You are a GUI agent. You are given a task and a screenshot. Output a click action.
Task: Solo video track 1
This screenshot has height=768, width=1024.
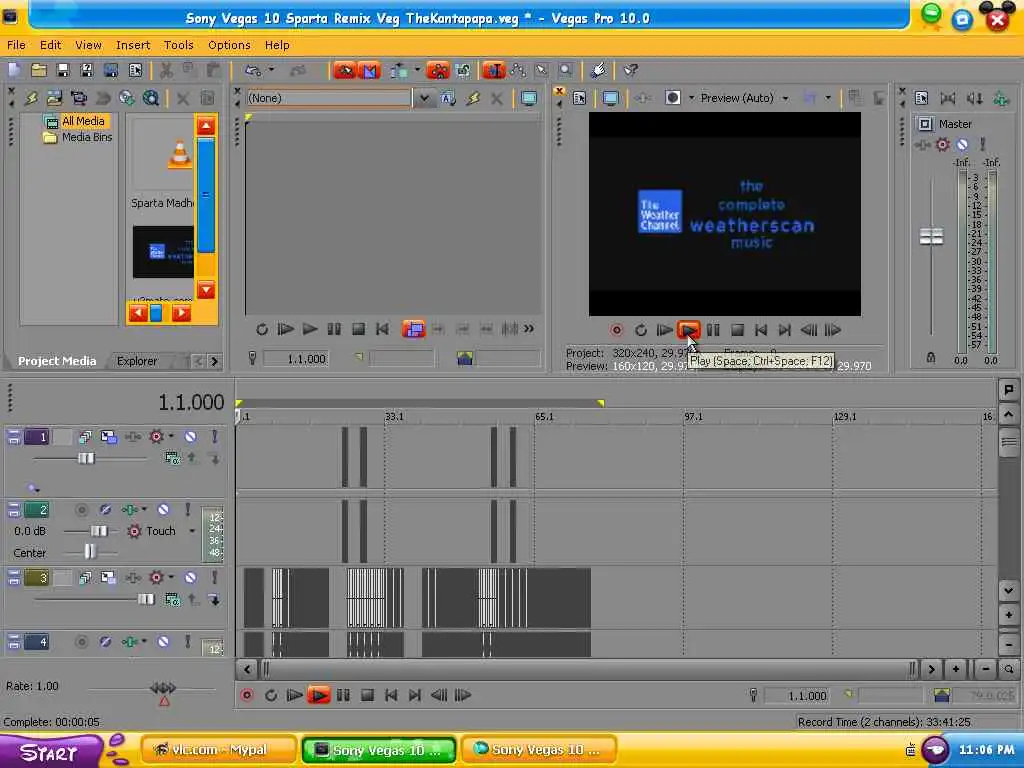coord(214,437)
